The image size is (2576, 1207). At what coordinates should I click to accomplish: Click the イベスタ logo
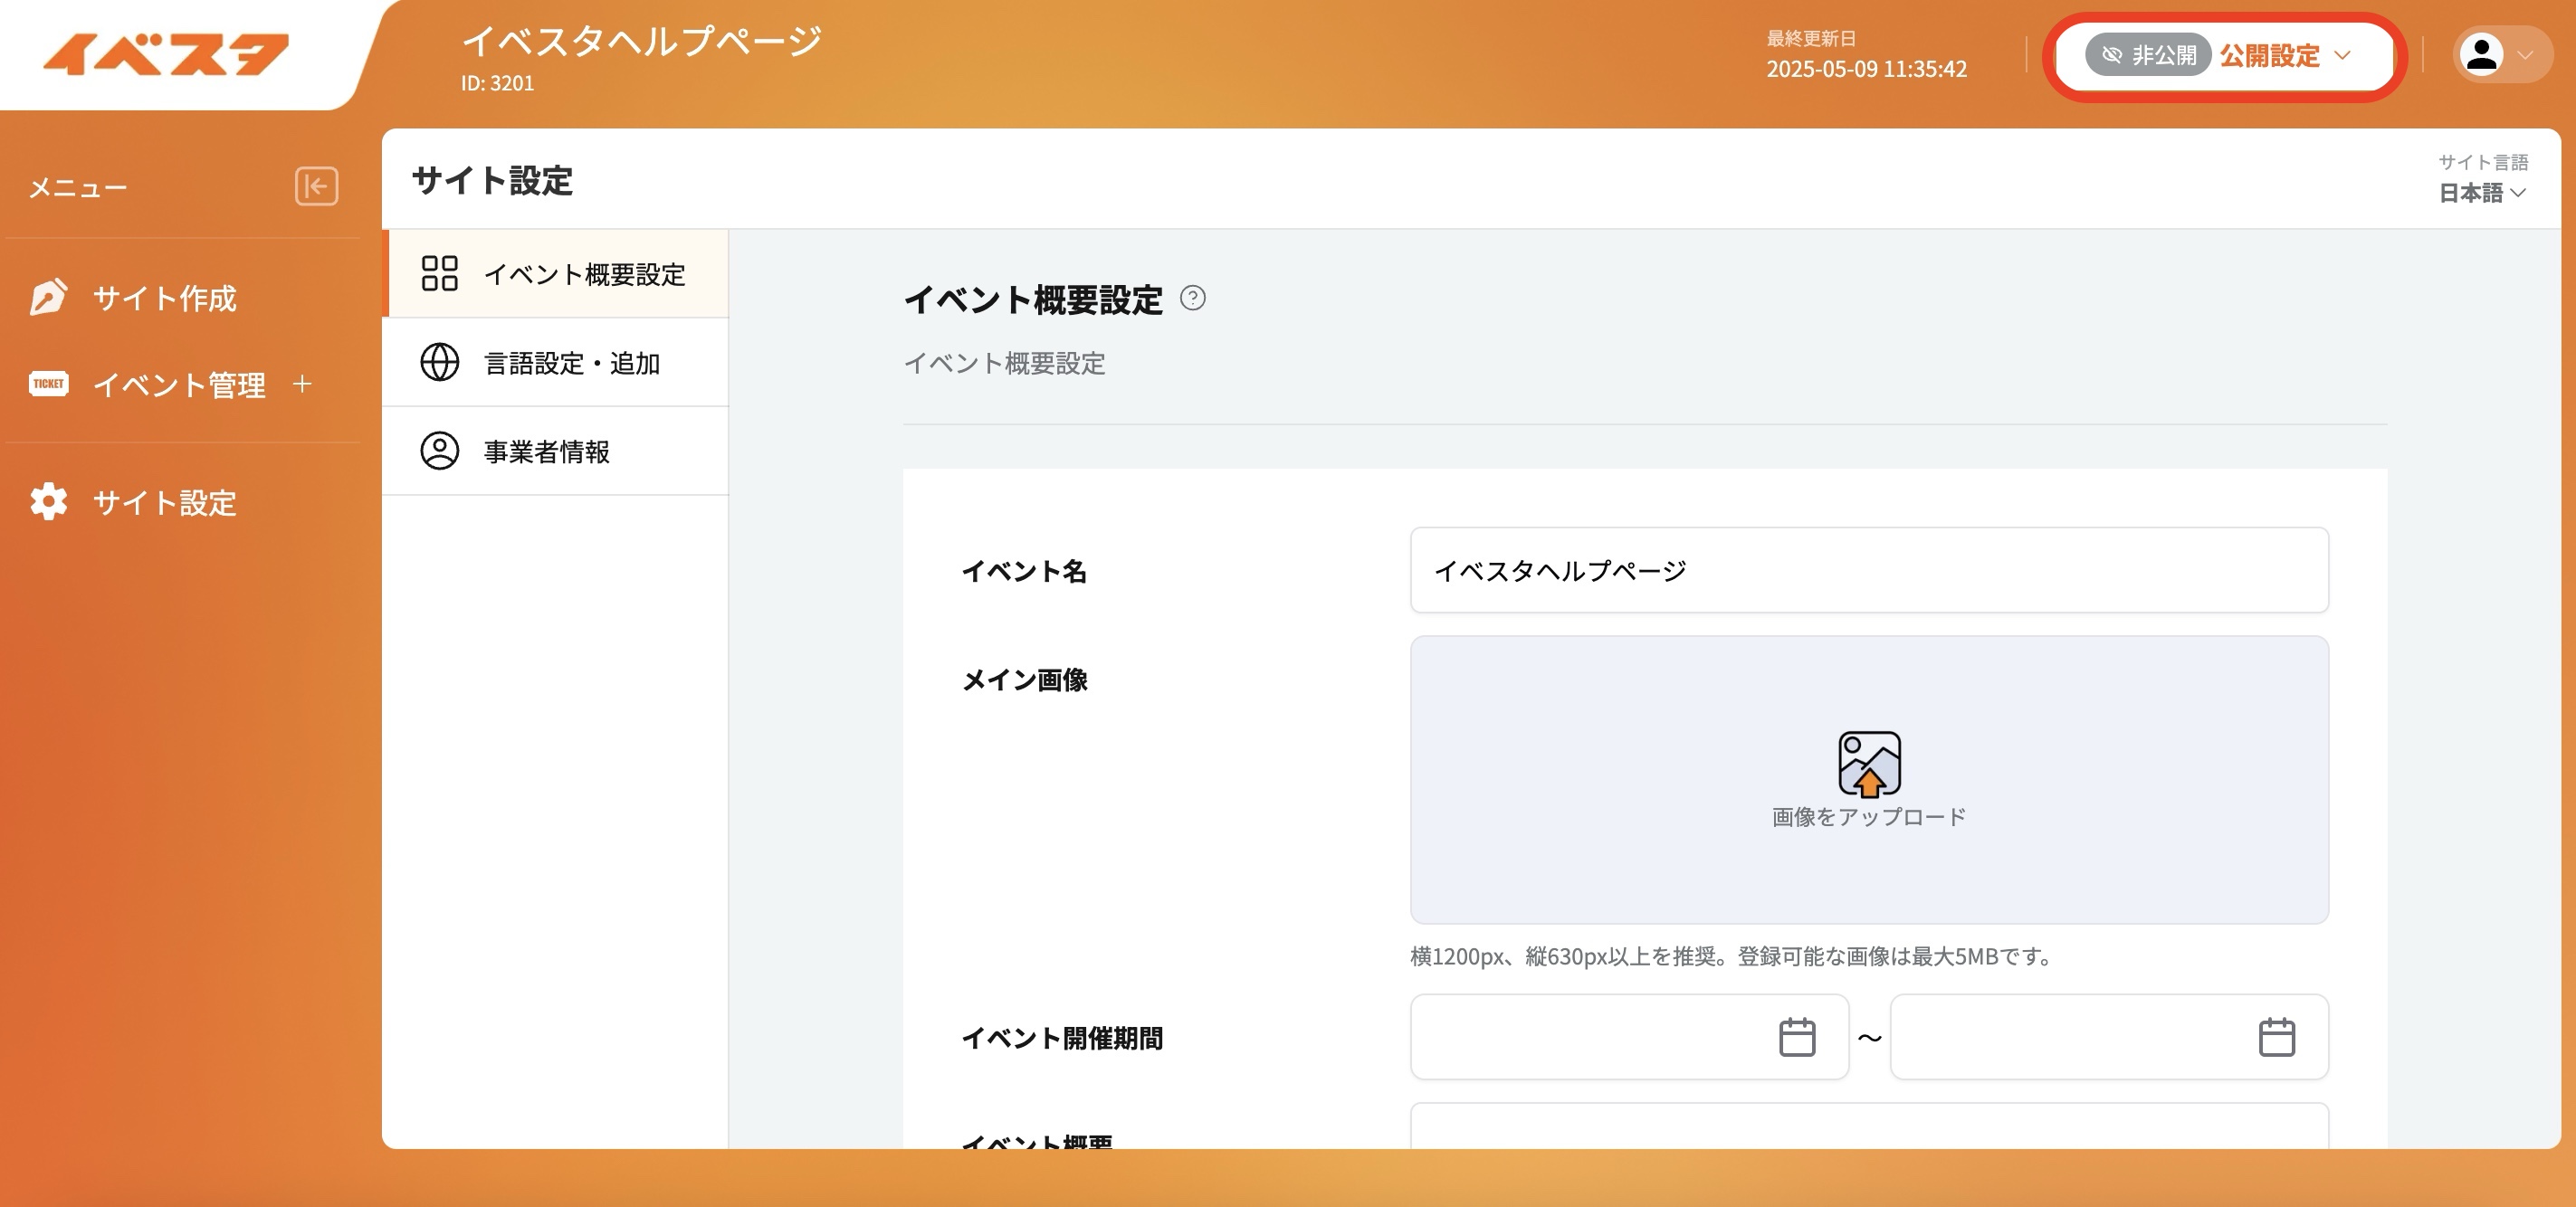tap(166, 54)
